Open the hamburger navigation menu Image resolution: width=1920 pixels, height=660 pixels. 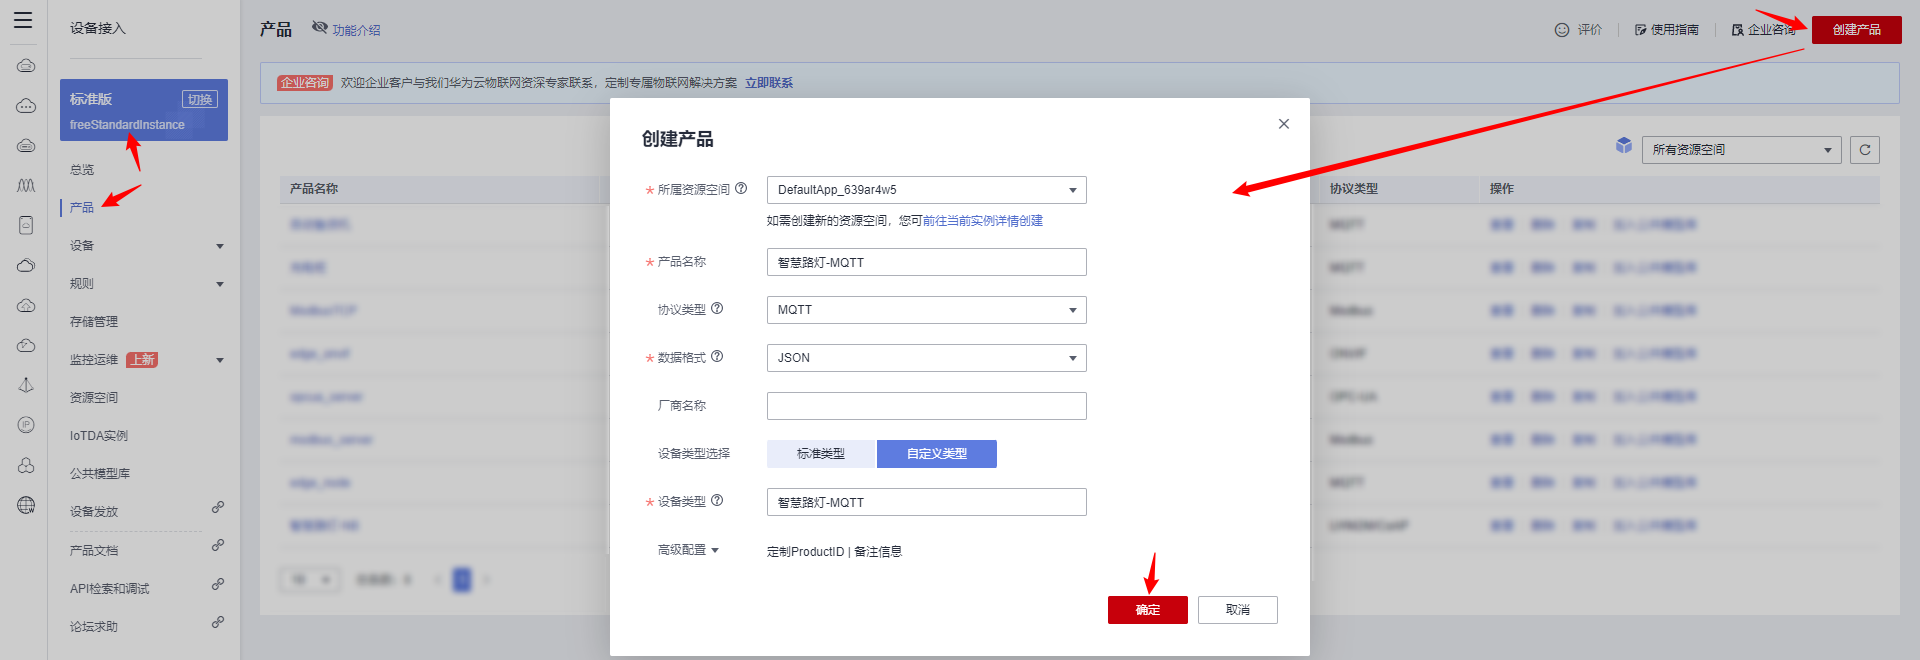click(23, 20)
